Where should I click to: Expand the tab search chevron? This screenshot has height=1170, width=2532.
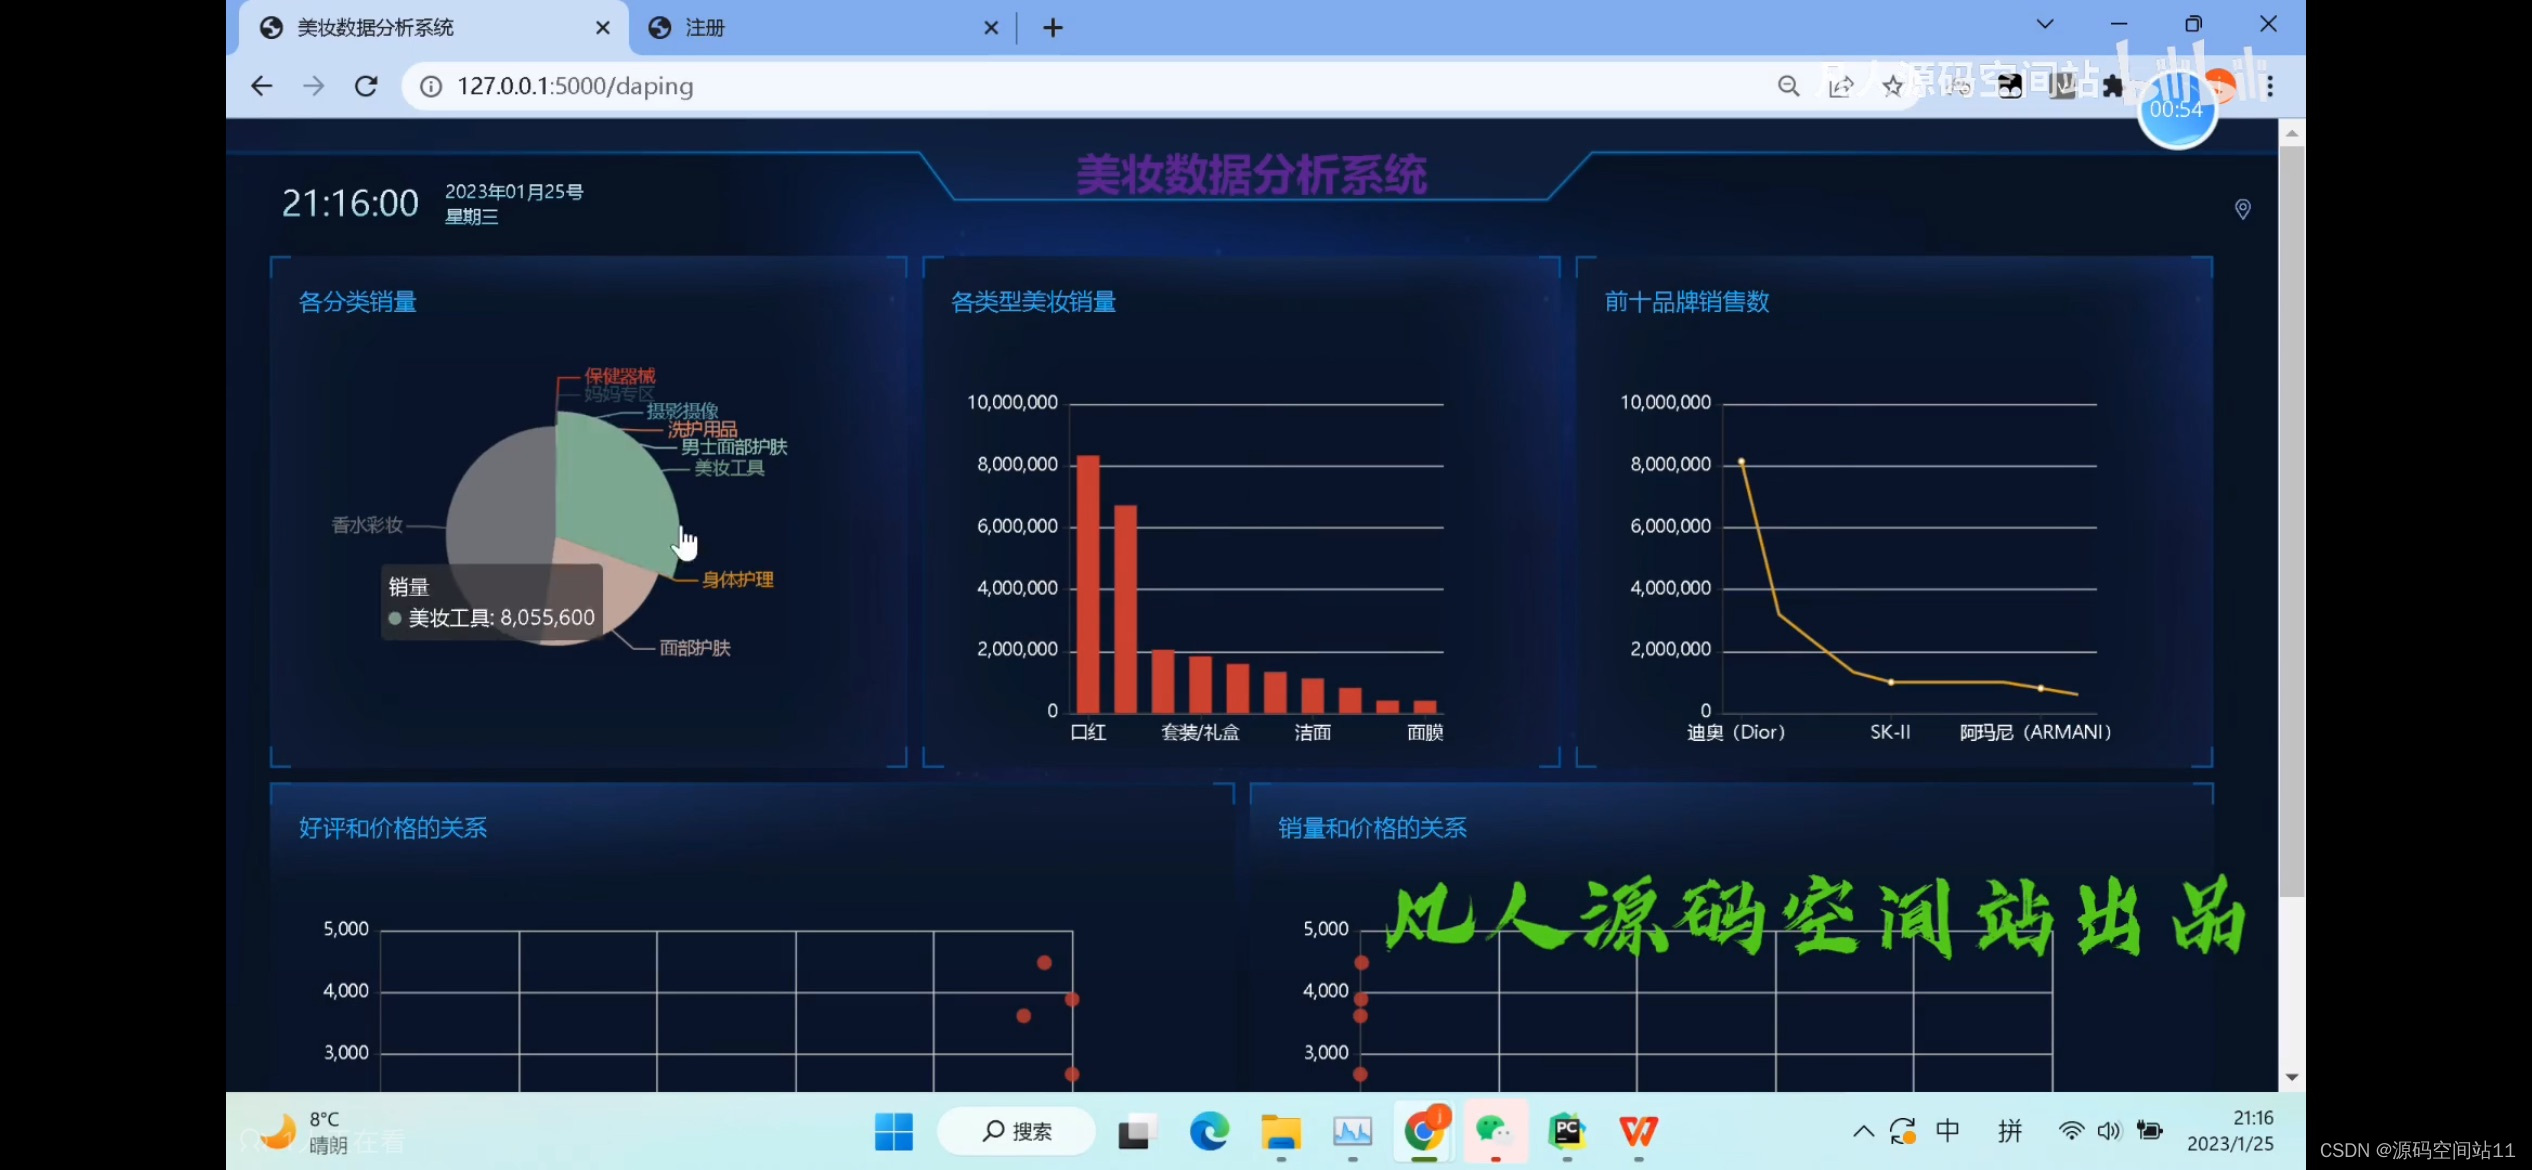(x=2045, y=25)
